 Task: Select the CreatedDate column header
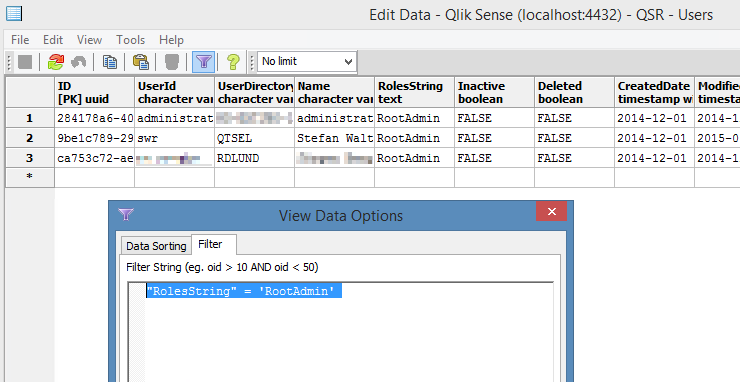coord(655,92)
